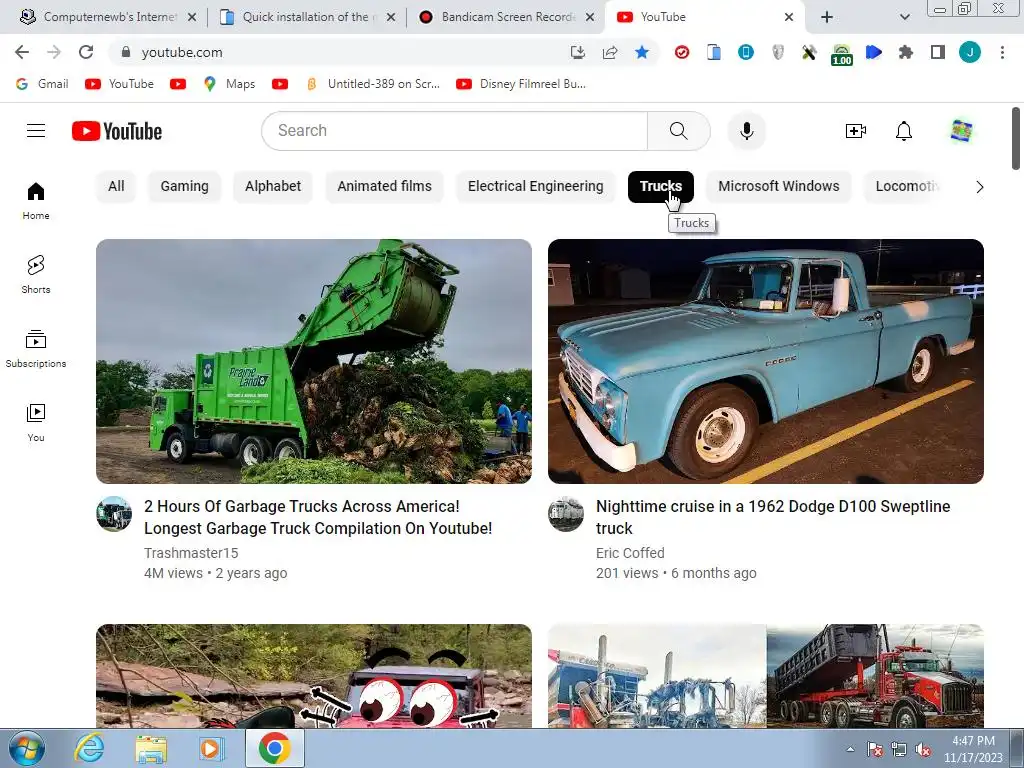
Task: Open Subscriptions in the sidebar
Action: point(36,349)
